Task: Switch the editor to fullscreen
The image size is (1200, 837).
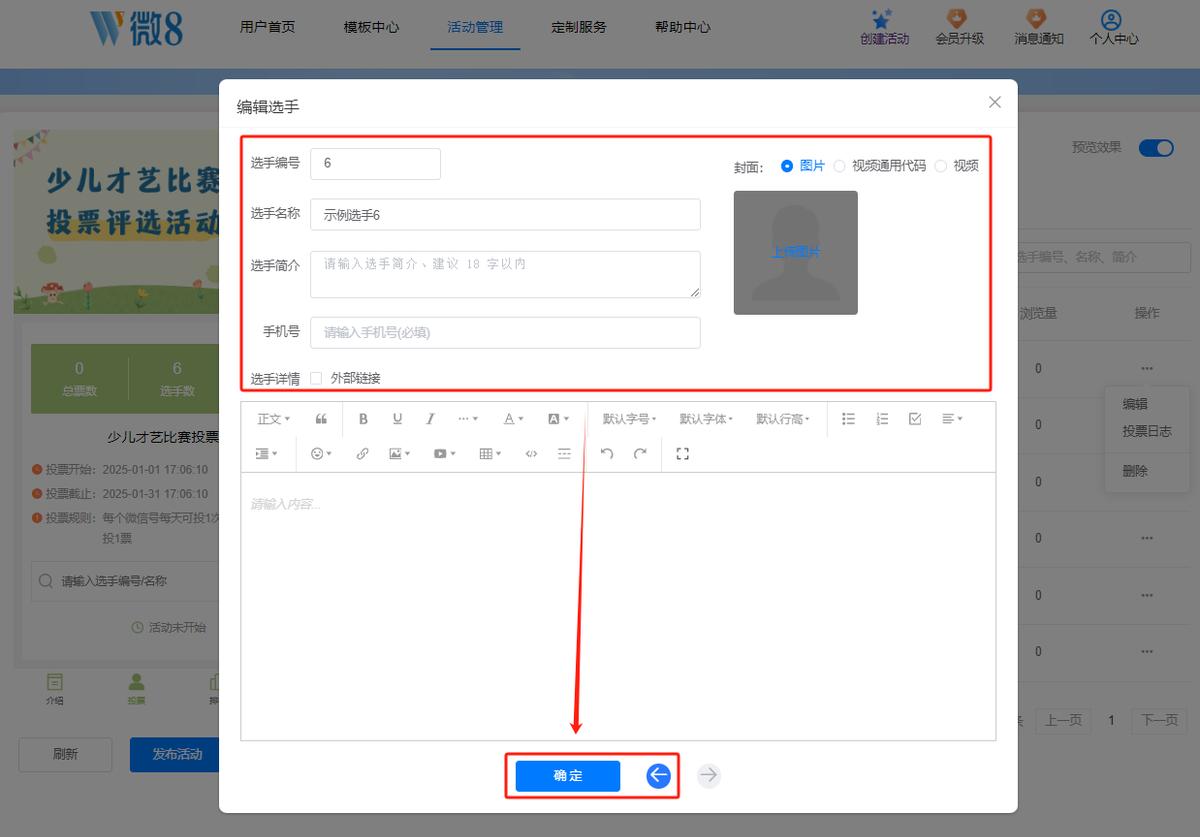Action: point(683,454)
